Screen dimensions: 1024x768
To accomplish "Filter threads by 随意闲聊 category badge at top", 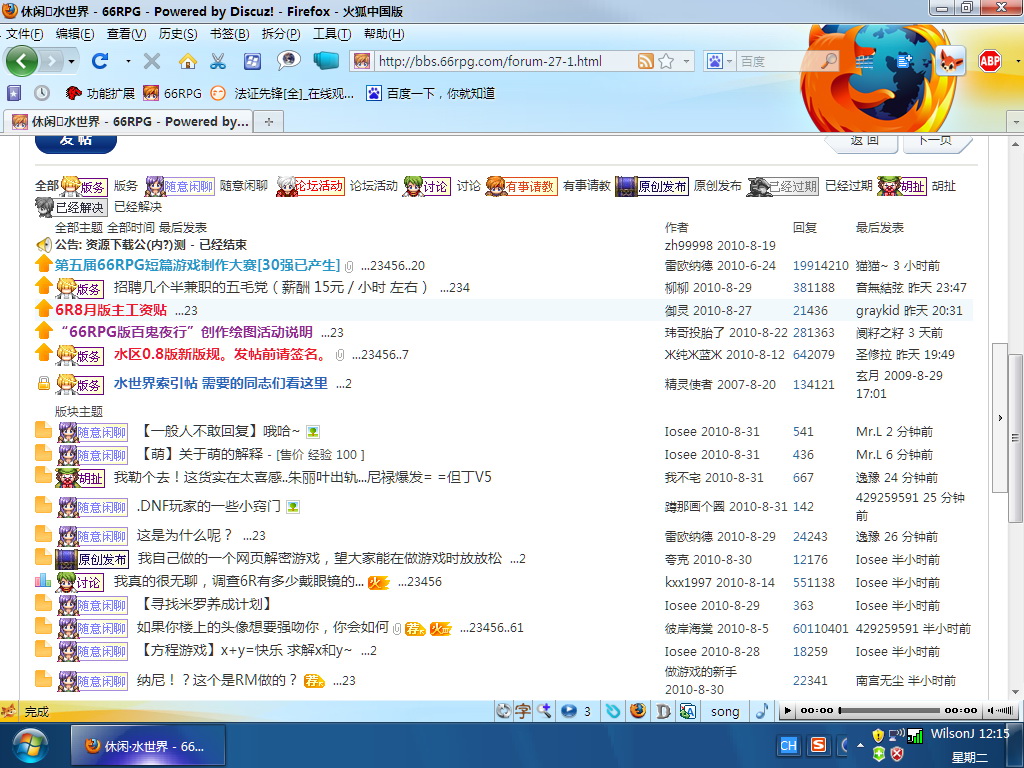I will click(x=179, y=185).
